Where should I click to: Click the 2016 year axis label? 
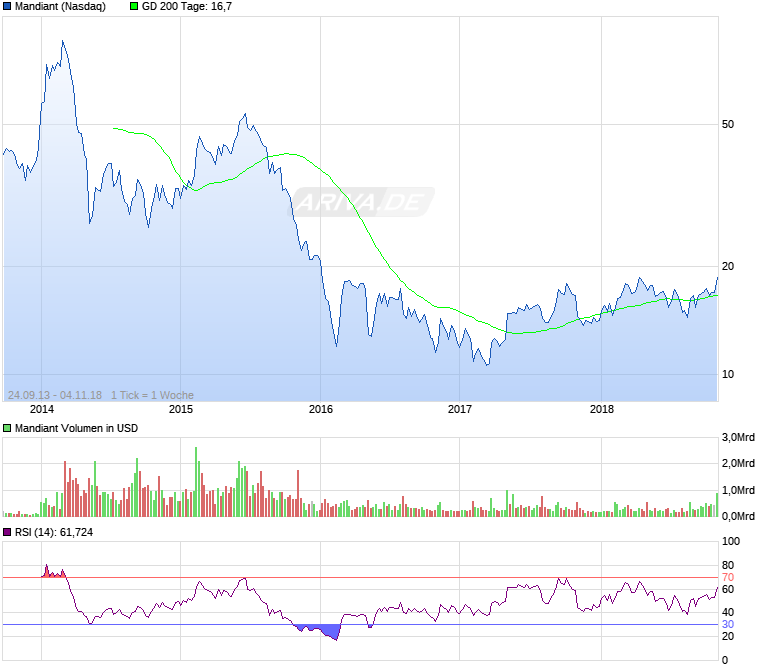pyautogui.click(x=321, y=409)
